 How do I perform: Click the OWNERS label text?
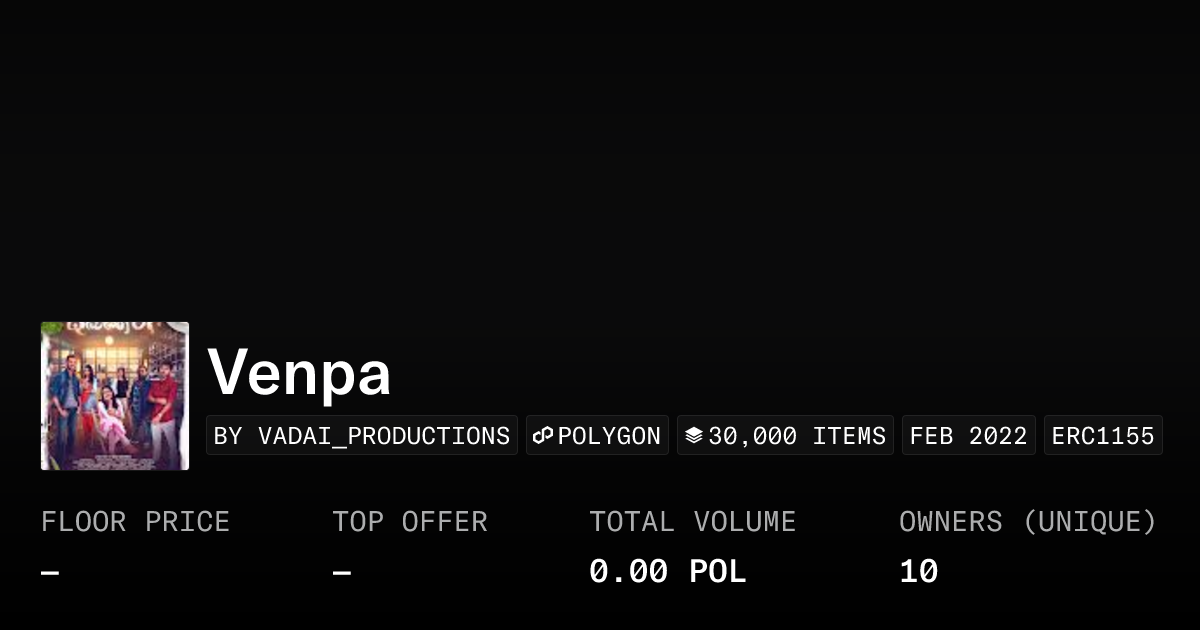(950, 522)
